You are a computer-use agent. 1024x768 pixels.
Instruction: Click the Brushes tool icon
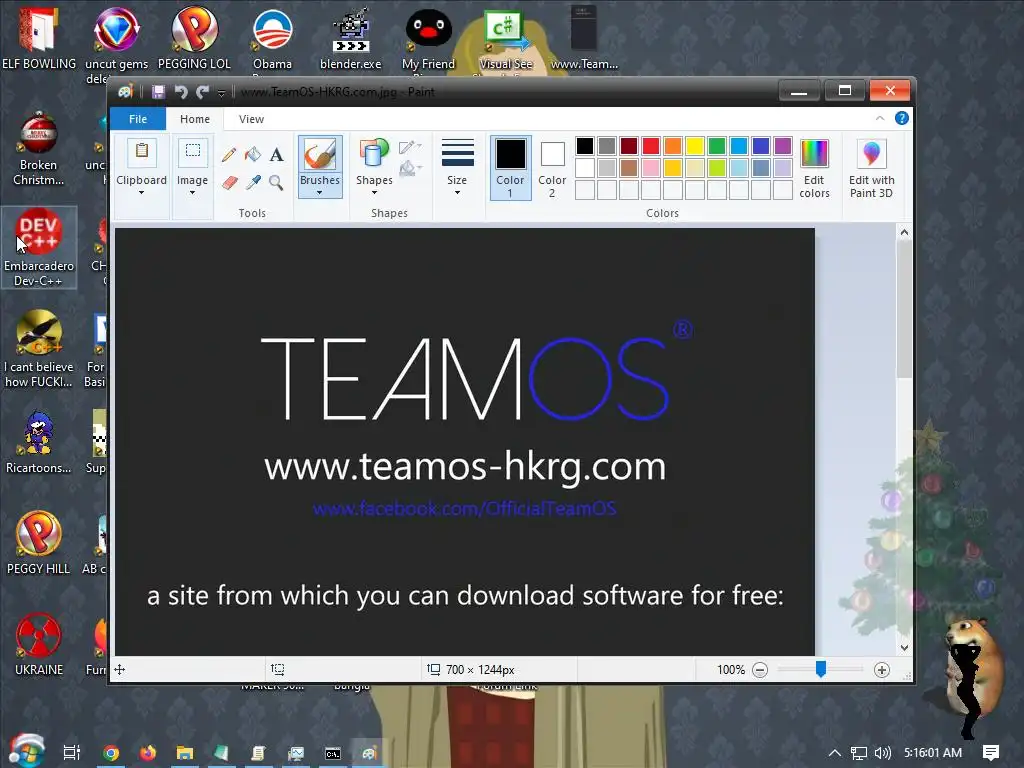tap(320, 155)
